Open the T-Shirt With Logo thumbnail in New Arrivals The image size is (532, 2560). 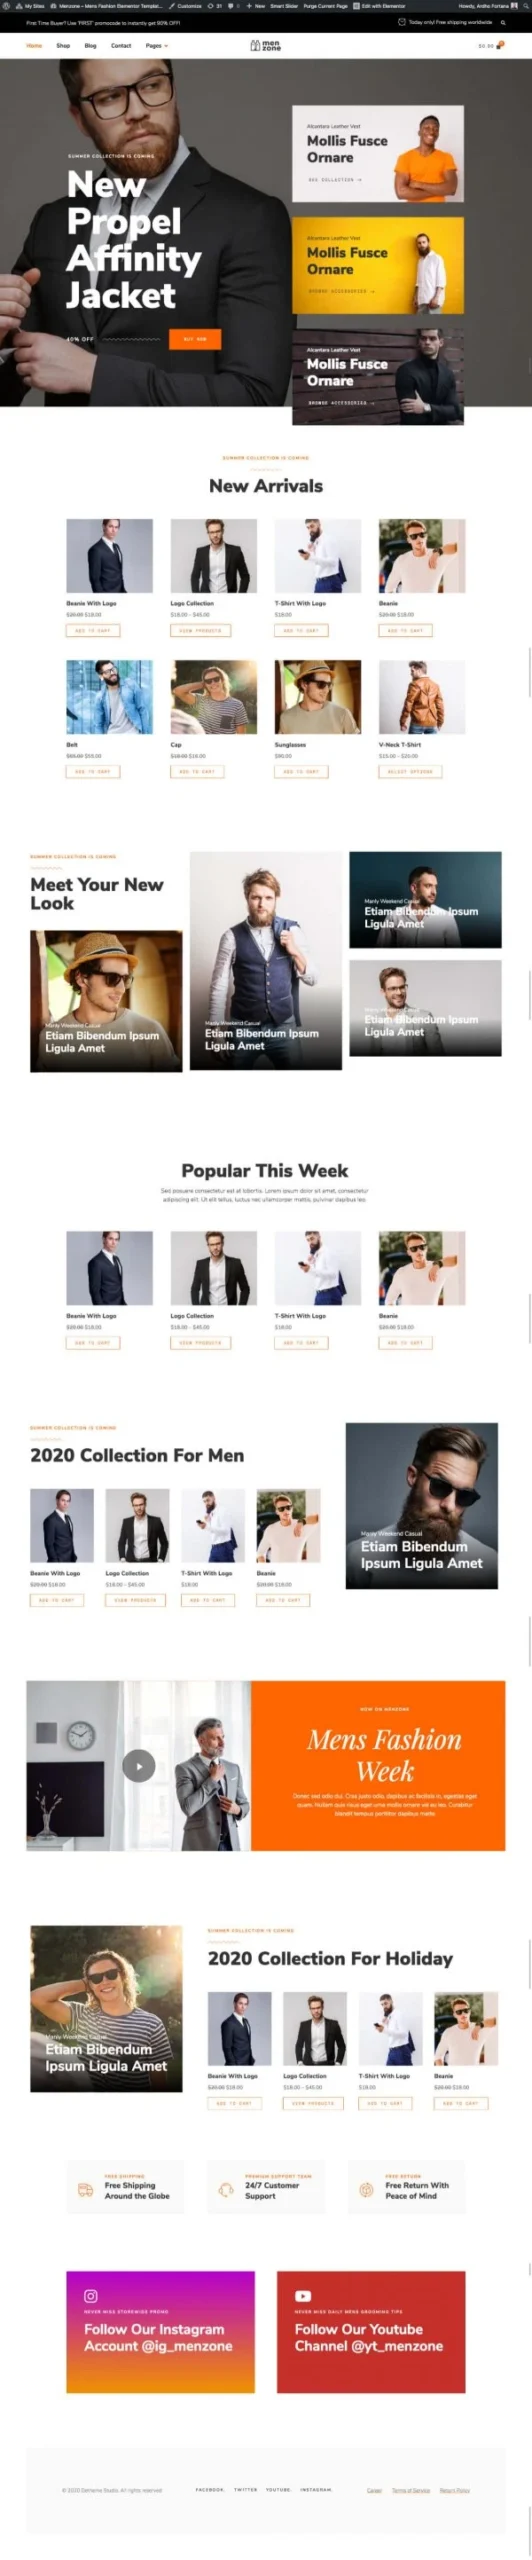(x=318, y=556)
